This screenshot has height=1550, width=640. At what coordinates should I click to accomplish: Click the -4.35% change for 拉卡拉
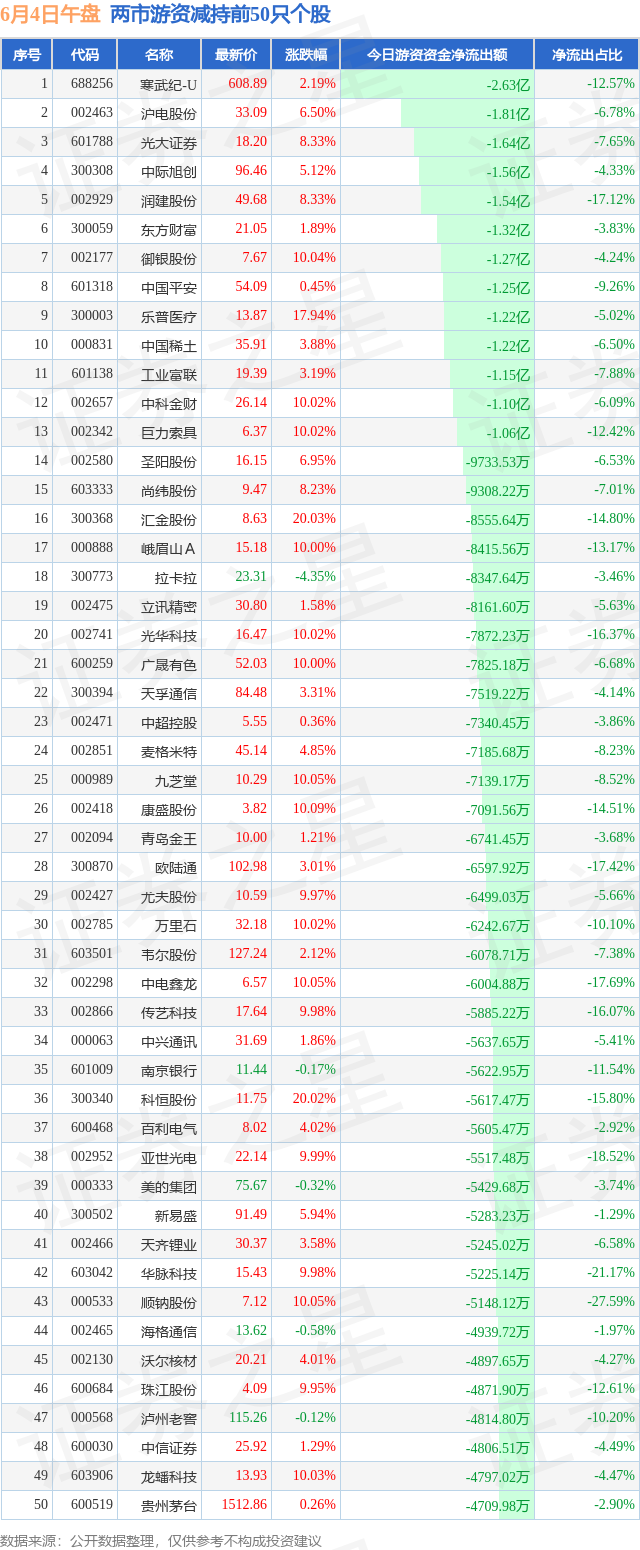315,577
